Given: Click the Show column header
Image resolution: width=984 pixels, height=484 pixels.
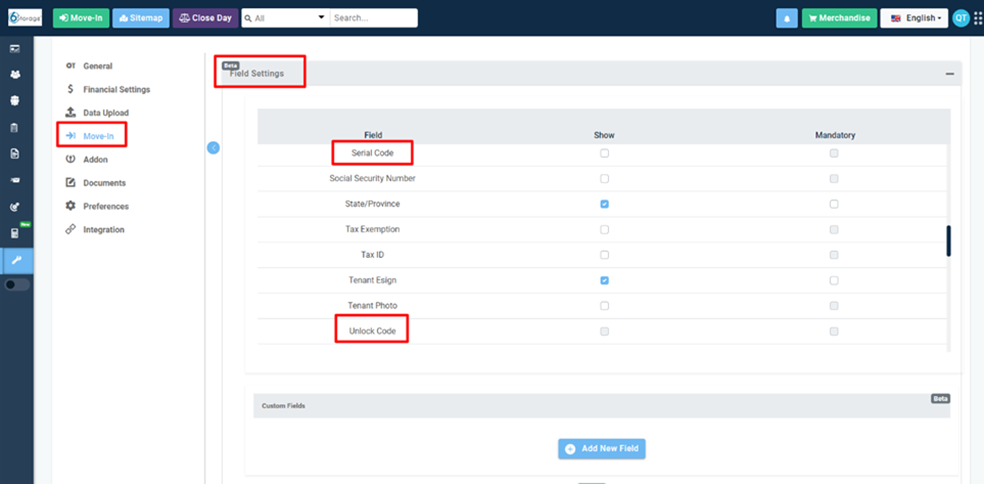Looking at the screenshot, I should pyautogui.click(x=604, y=135).
